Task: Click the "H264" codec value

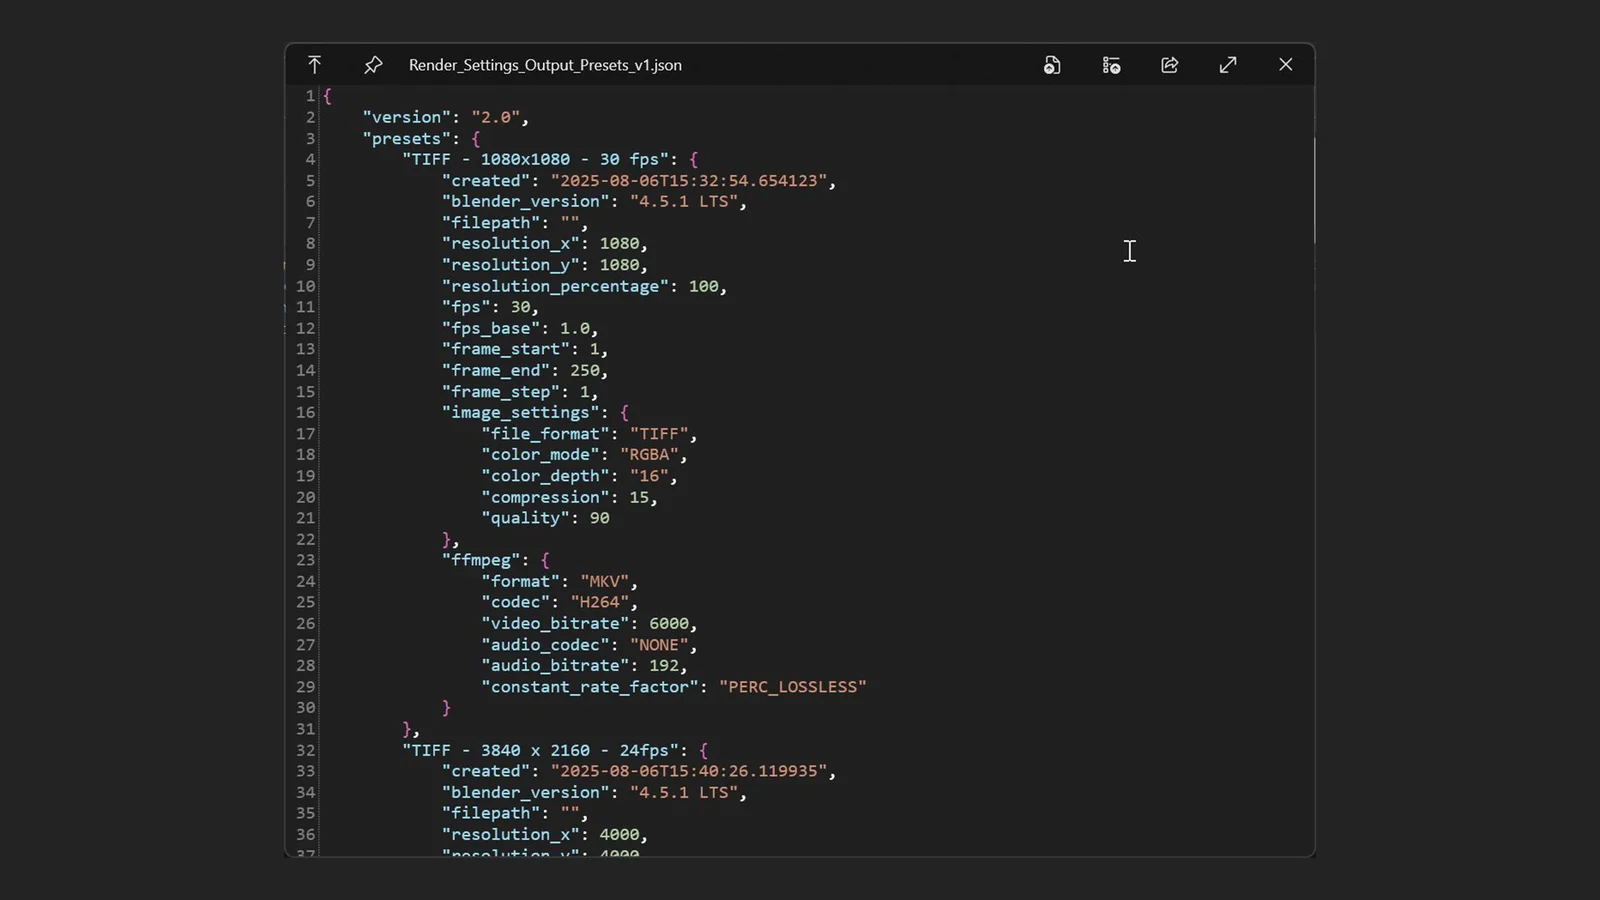Action: (x=603, y=601)
